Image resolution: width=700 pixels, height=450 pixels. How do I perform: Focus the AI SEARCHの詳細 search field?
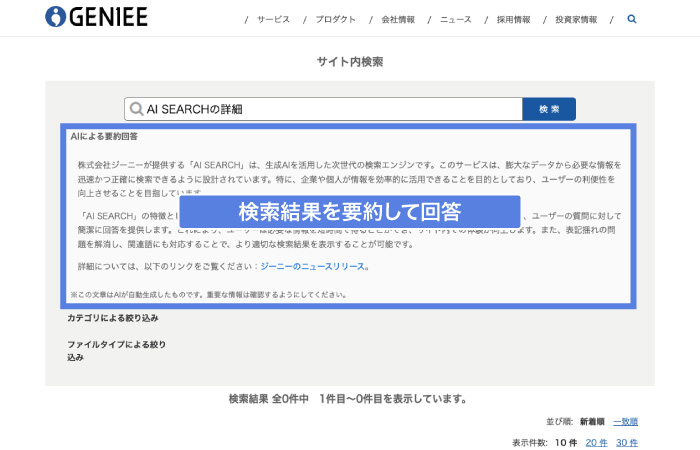coord(323,109)
